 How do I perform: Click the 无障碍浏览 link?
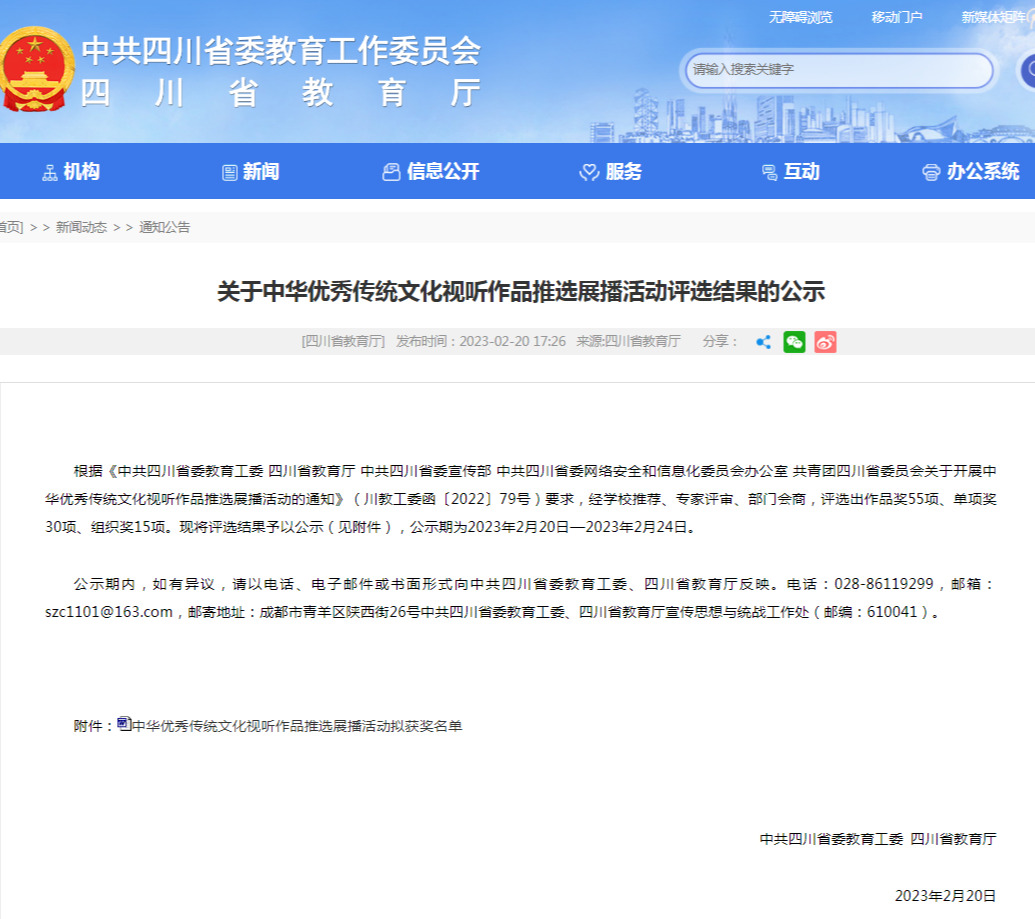coord(800,17)
